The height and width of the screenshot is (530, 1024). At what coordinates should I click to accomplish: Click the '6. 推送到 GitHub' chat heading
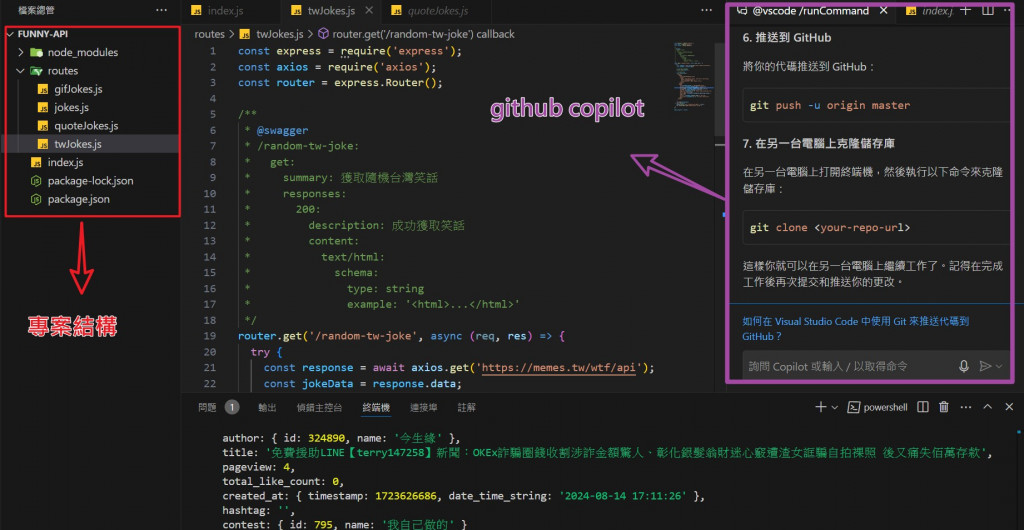(x=787, y=38)
